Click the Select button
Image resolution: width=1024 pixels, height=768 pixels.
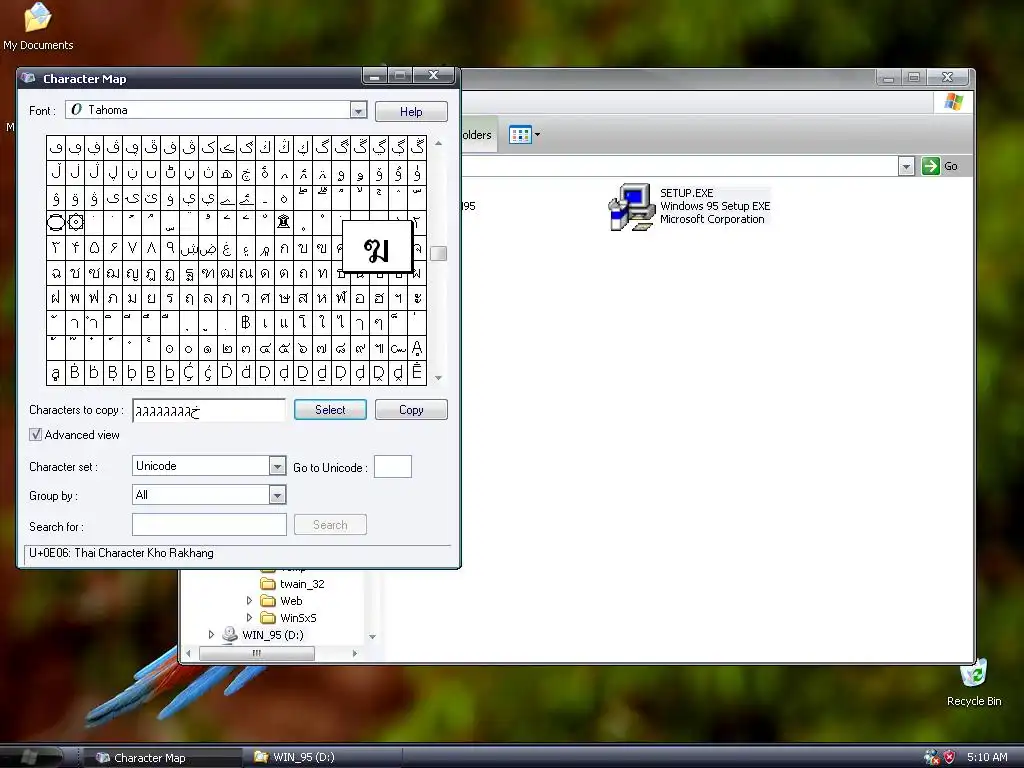coord(330,409)
